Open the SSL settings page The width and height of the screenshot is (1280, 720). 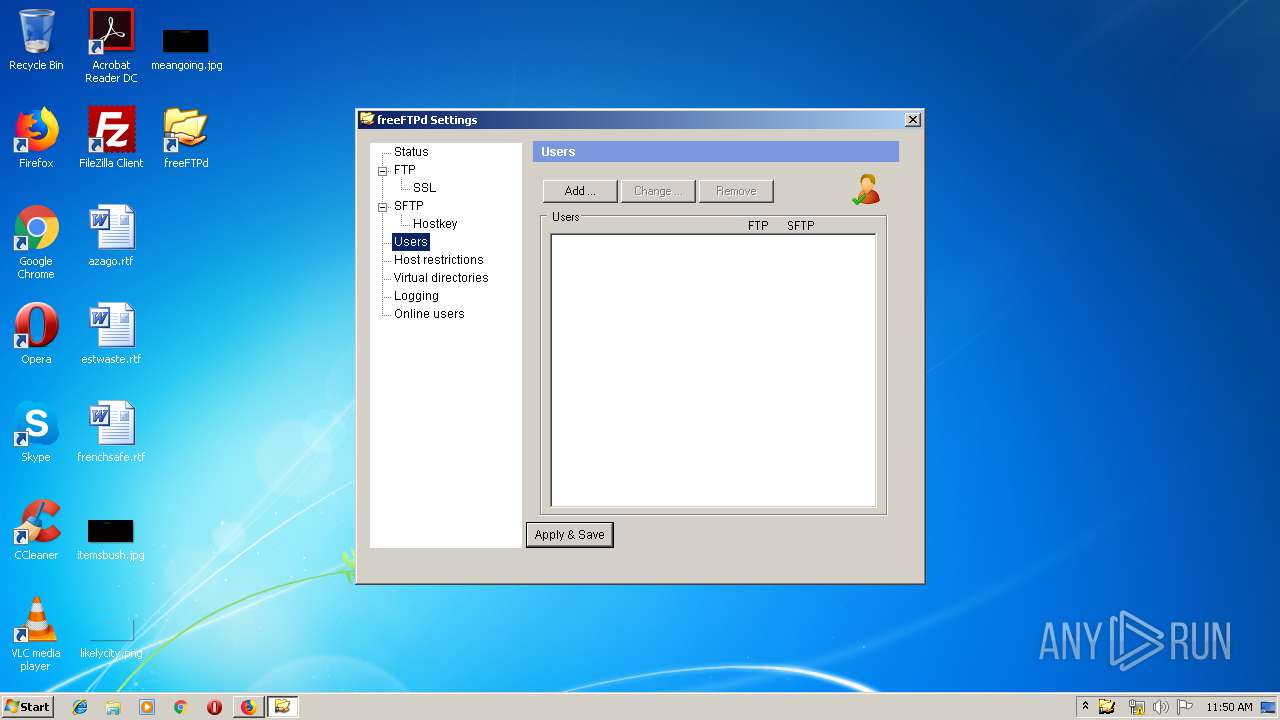pyautogui.click(x=424, y=188)
